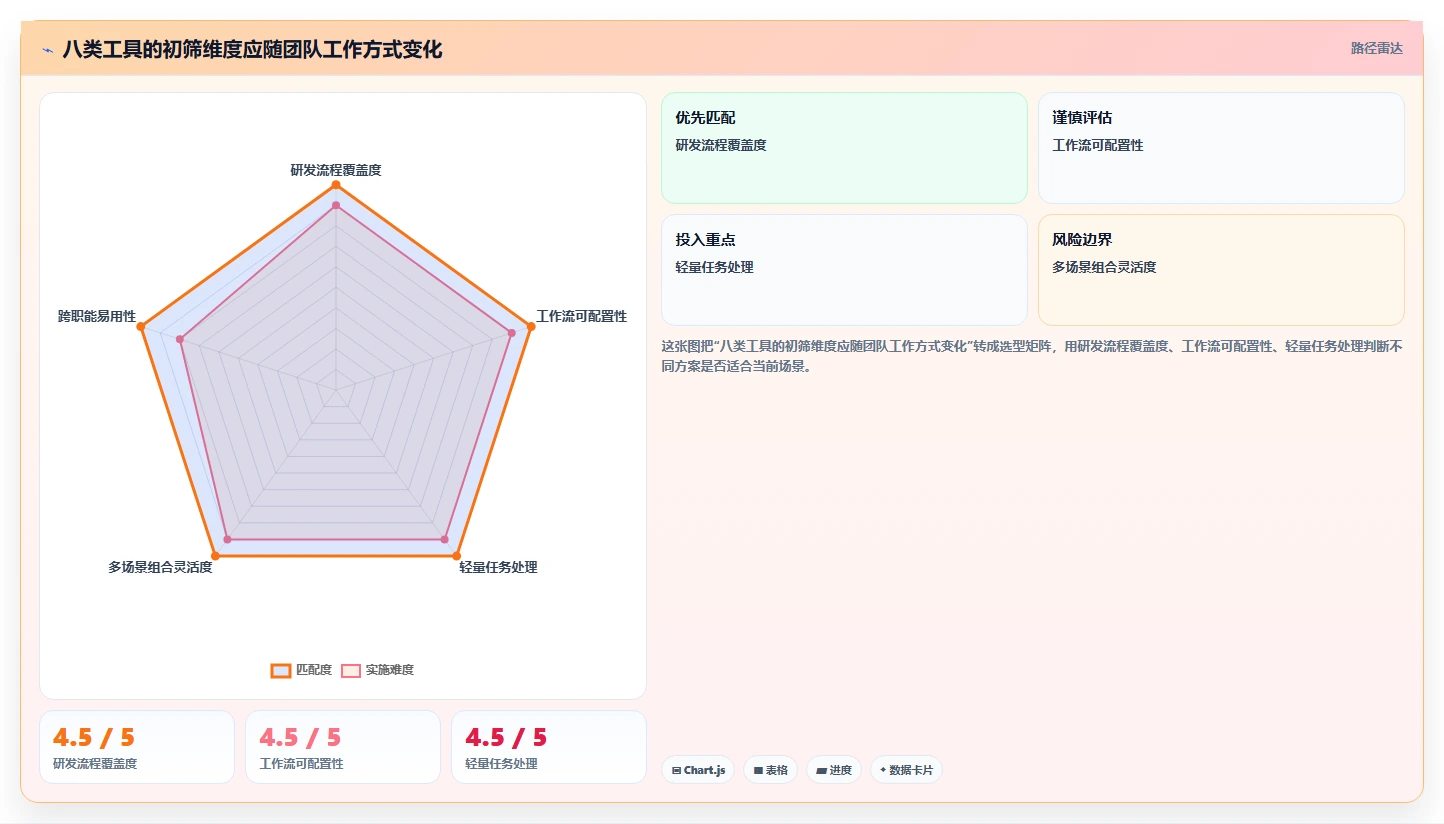Click the 跨职能易用性 radar axis label

coord(97,316)
